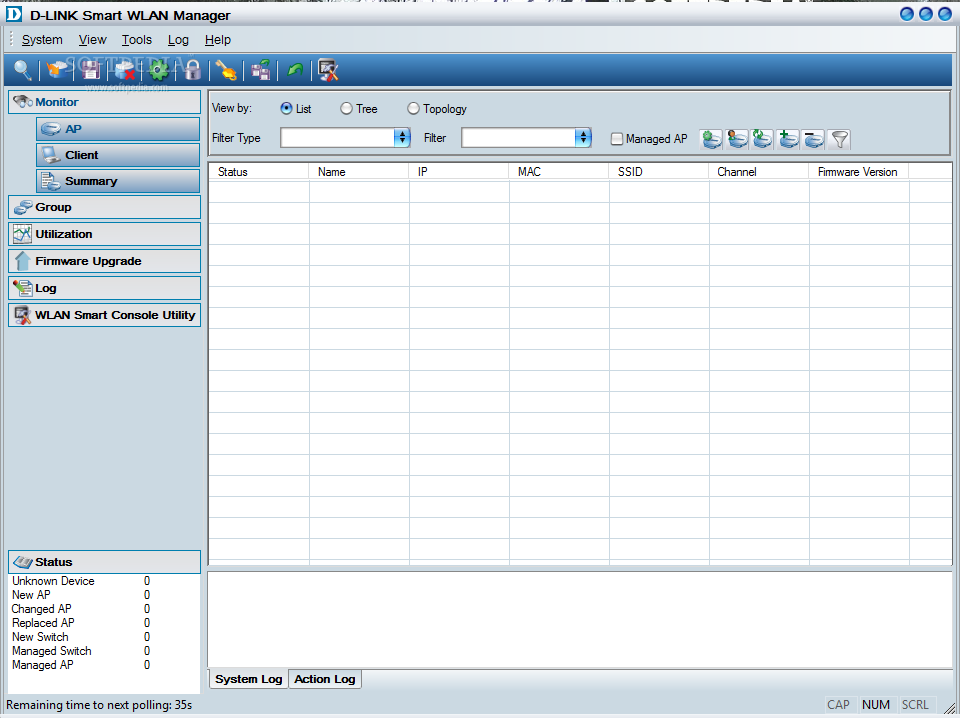Click the SCRL indicator in status bar
This screenshot has width=960, height=718.
click(915, 705)
